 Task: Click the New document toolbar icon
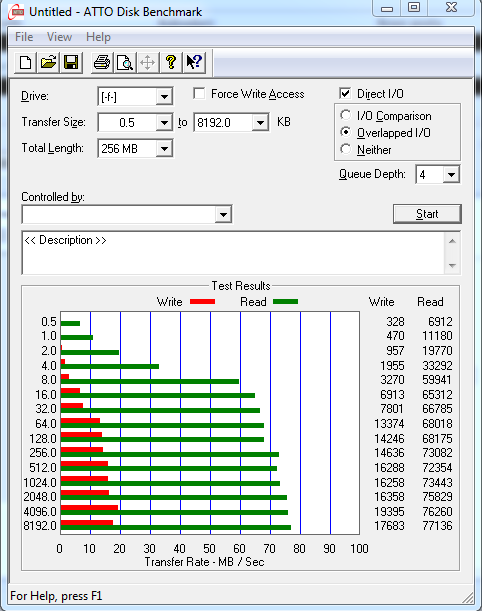pyautogui.click(x=25, y=62)
